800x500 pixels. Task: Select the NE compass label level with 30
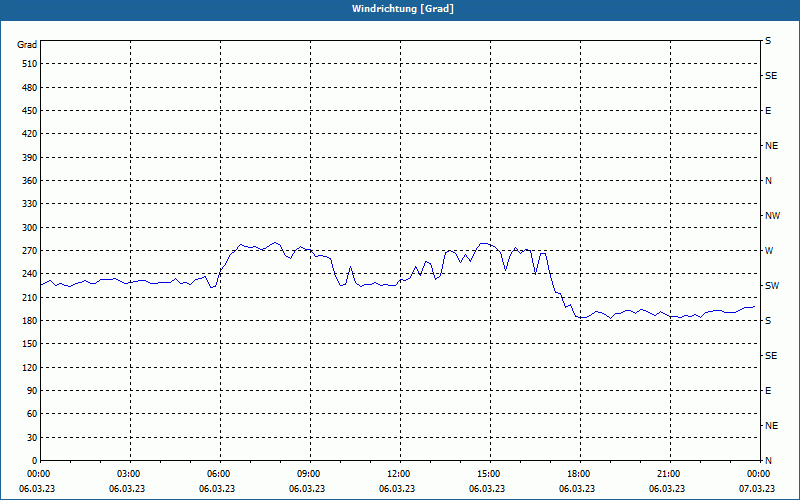tap(771, 426)
